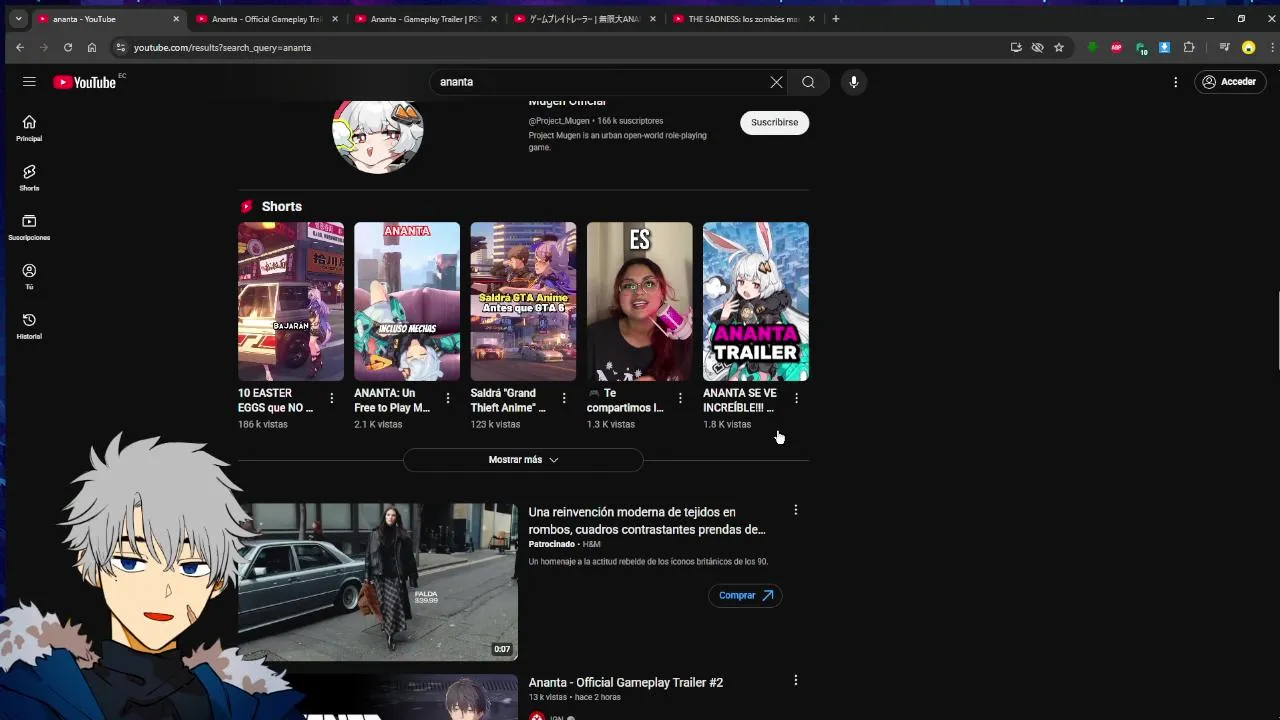This screenshot has width=1280, height=720.
Task: Open ANANTA INCLUSO MECHAS short thumbnail
Action: pos(407,301)
